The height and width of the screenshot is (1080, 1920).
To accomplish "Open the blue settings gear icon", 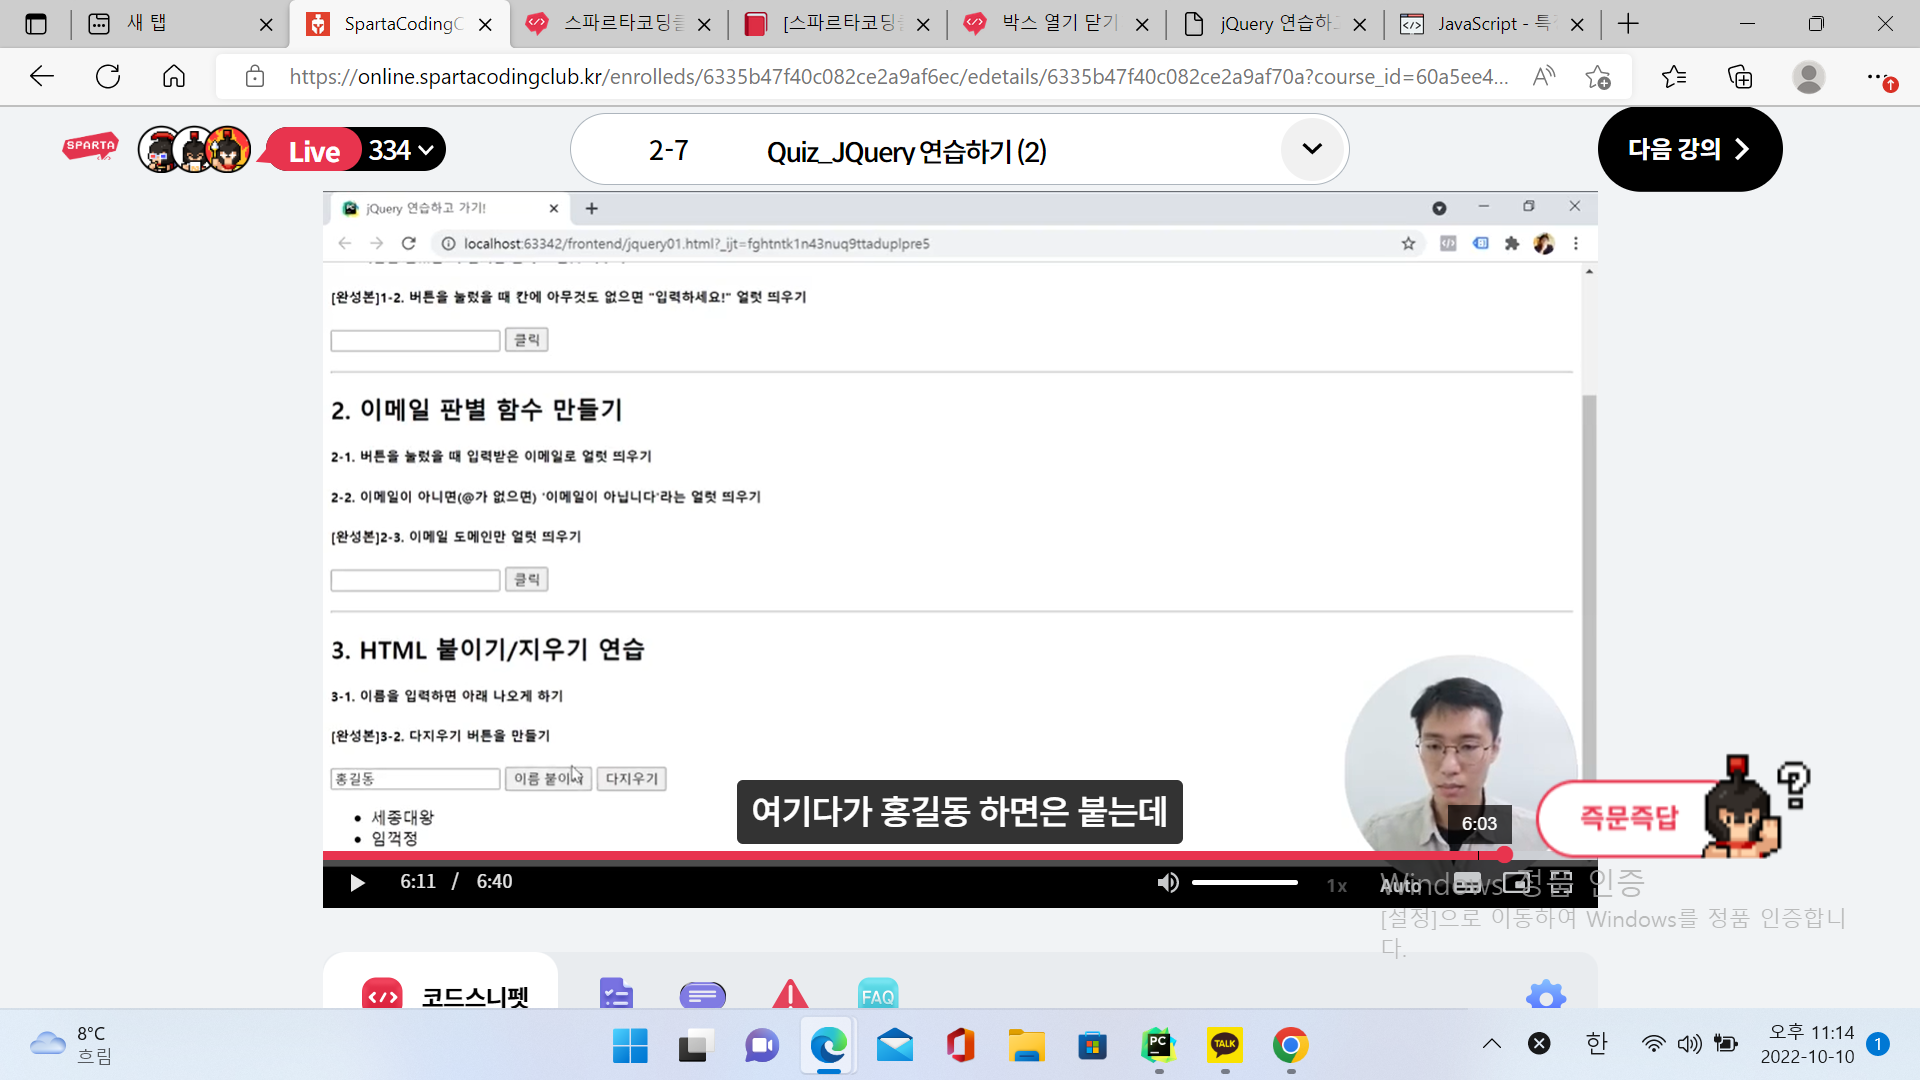I will click(x=1546, y=995).
